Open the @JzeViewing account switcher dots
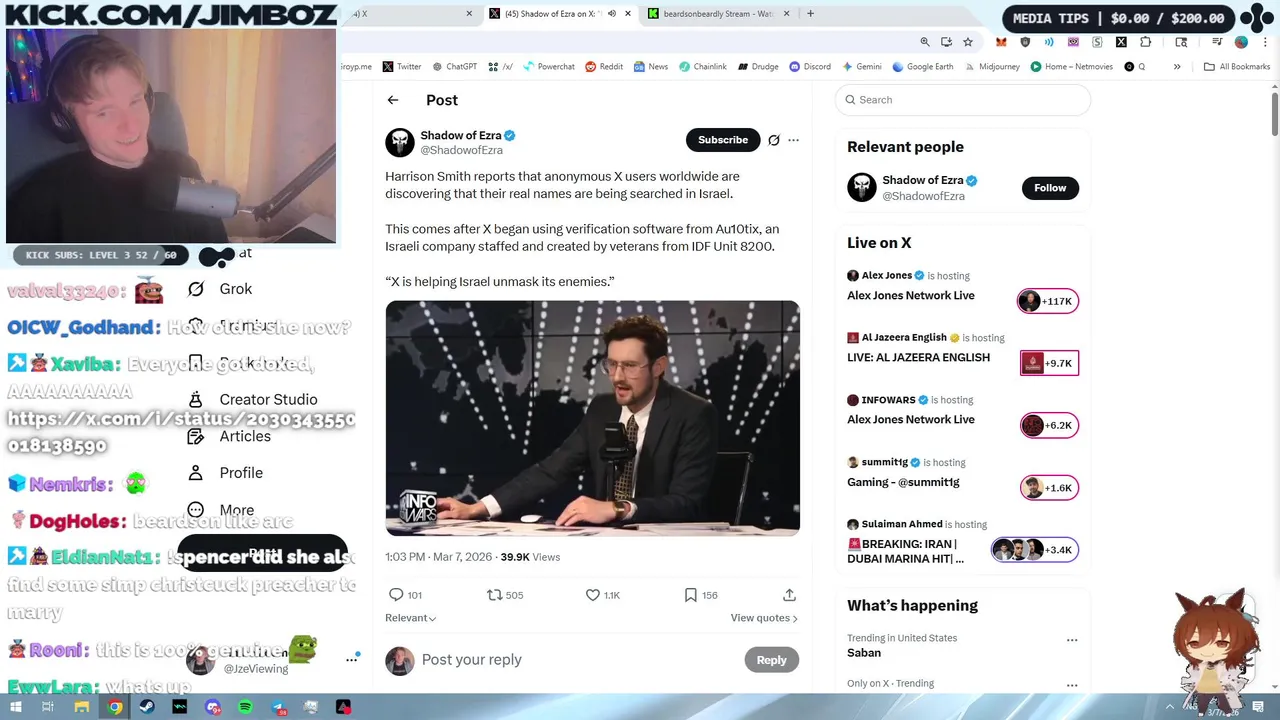Image resolution: width=1280 pixels, height=720 pixels. tap(352, 660)
